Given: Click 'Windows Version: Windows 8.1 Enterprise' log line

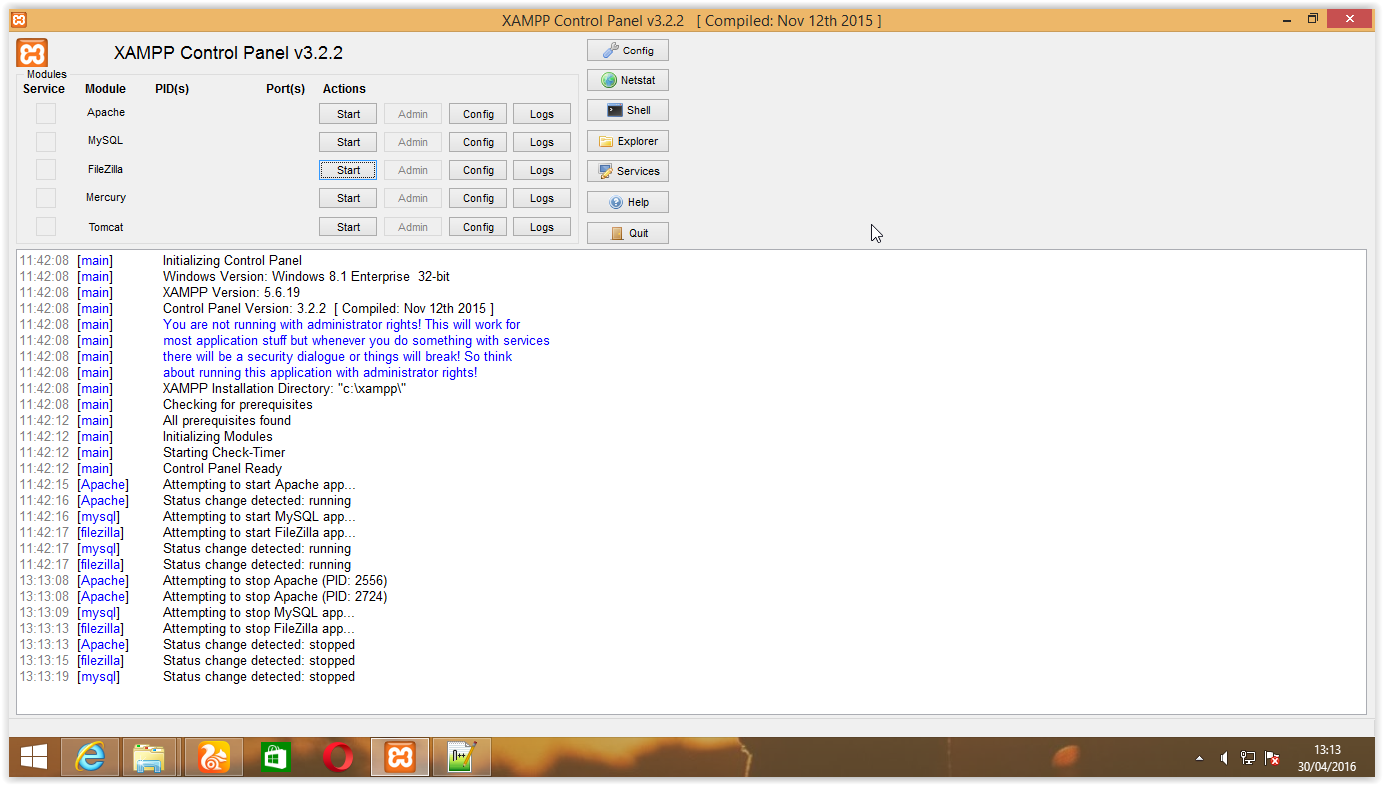Looking at the screenshot, I should click(306, 276).
